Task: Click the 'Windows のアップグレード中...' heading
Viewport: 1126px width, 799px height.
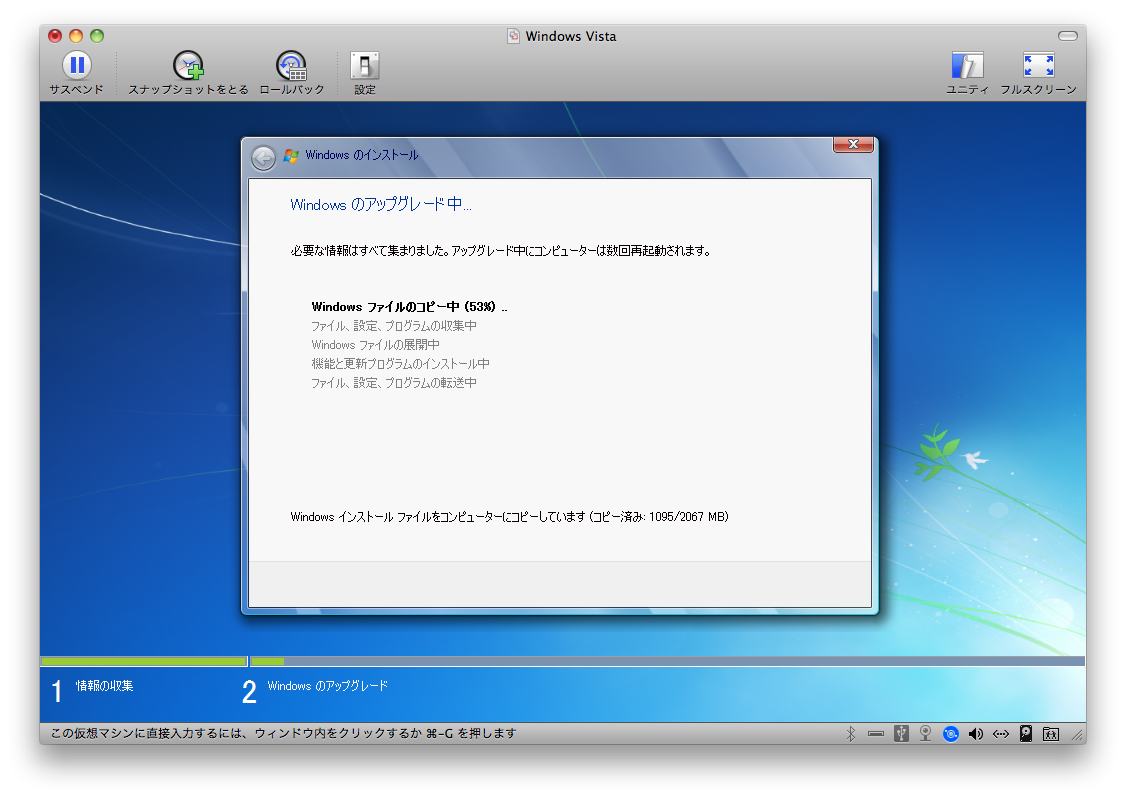Action: 381,205
